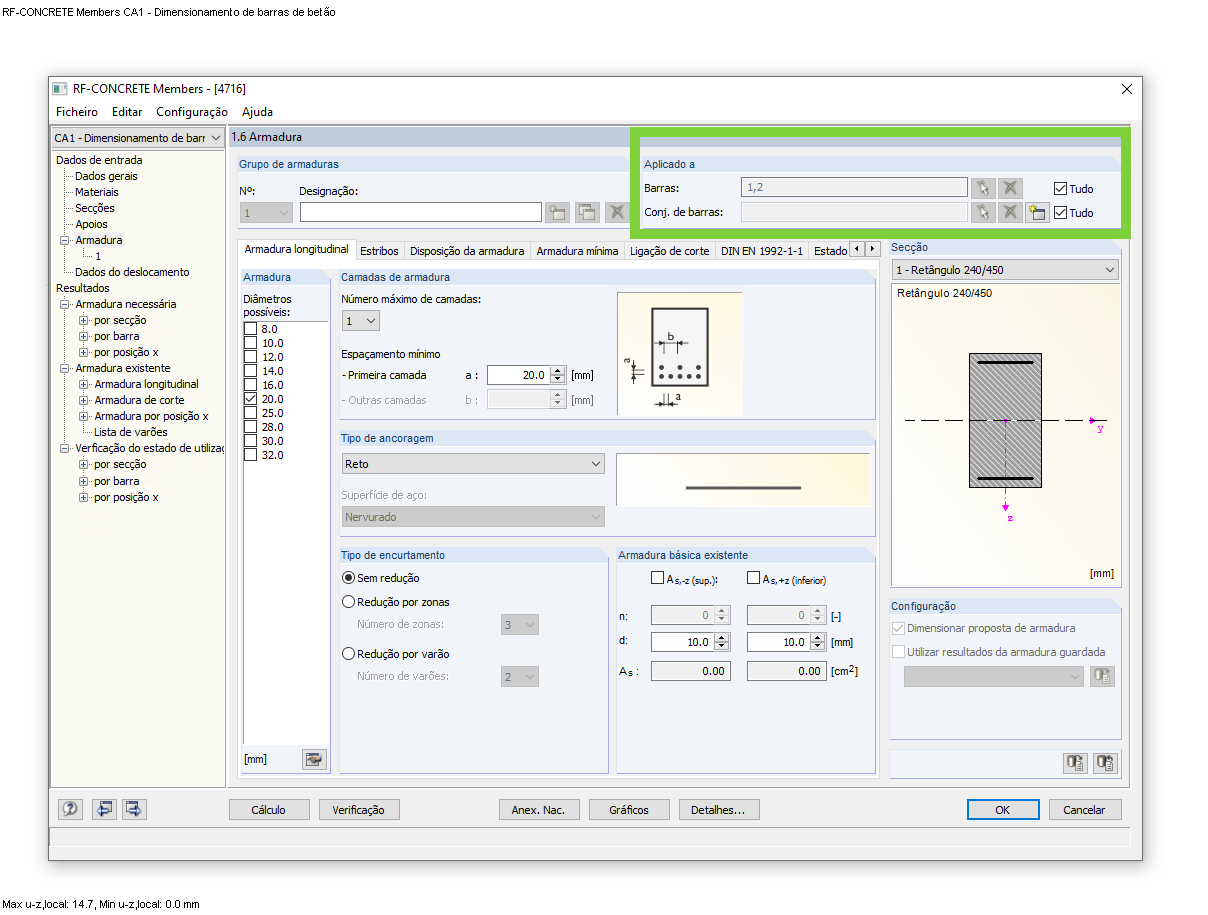1208x915 pixels.
Task: Toggle Tudo checkbox for Conj. de barras
Action: 1061,212
